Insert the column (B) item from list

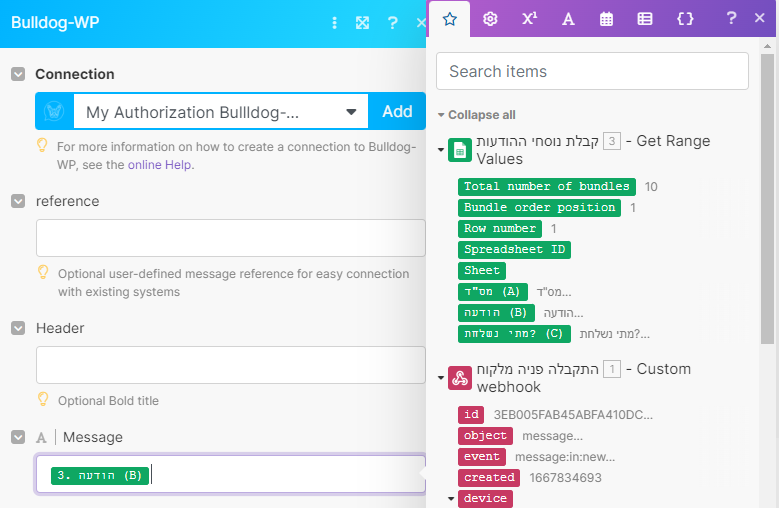point(496,313)
